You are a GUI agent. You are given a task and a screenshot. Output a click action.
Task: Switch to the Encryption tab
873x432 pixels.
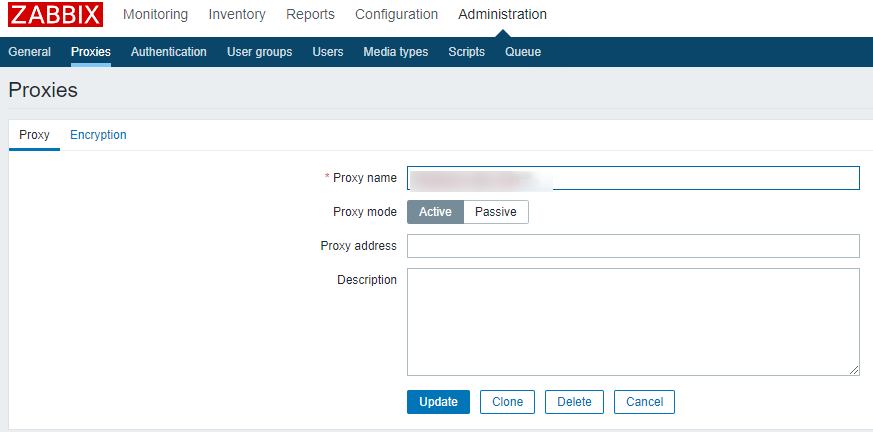pos(98,135)
